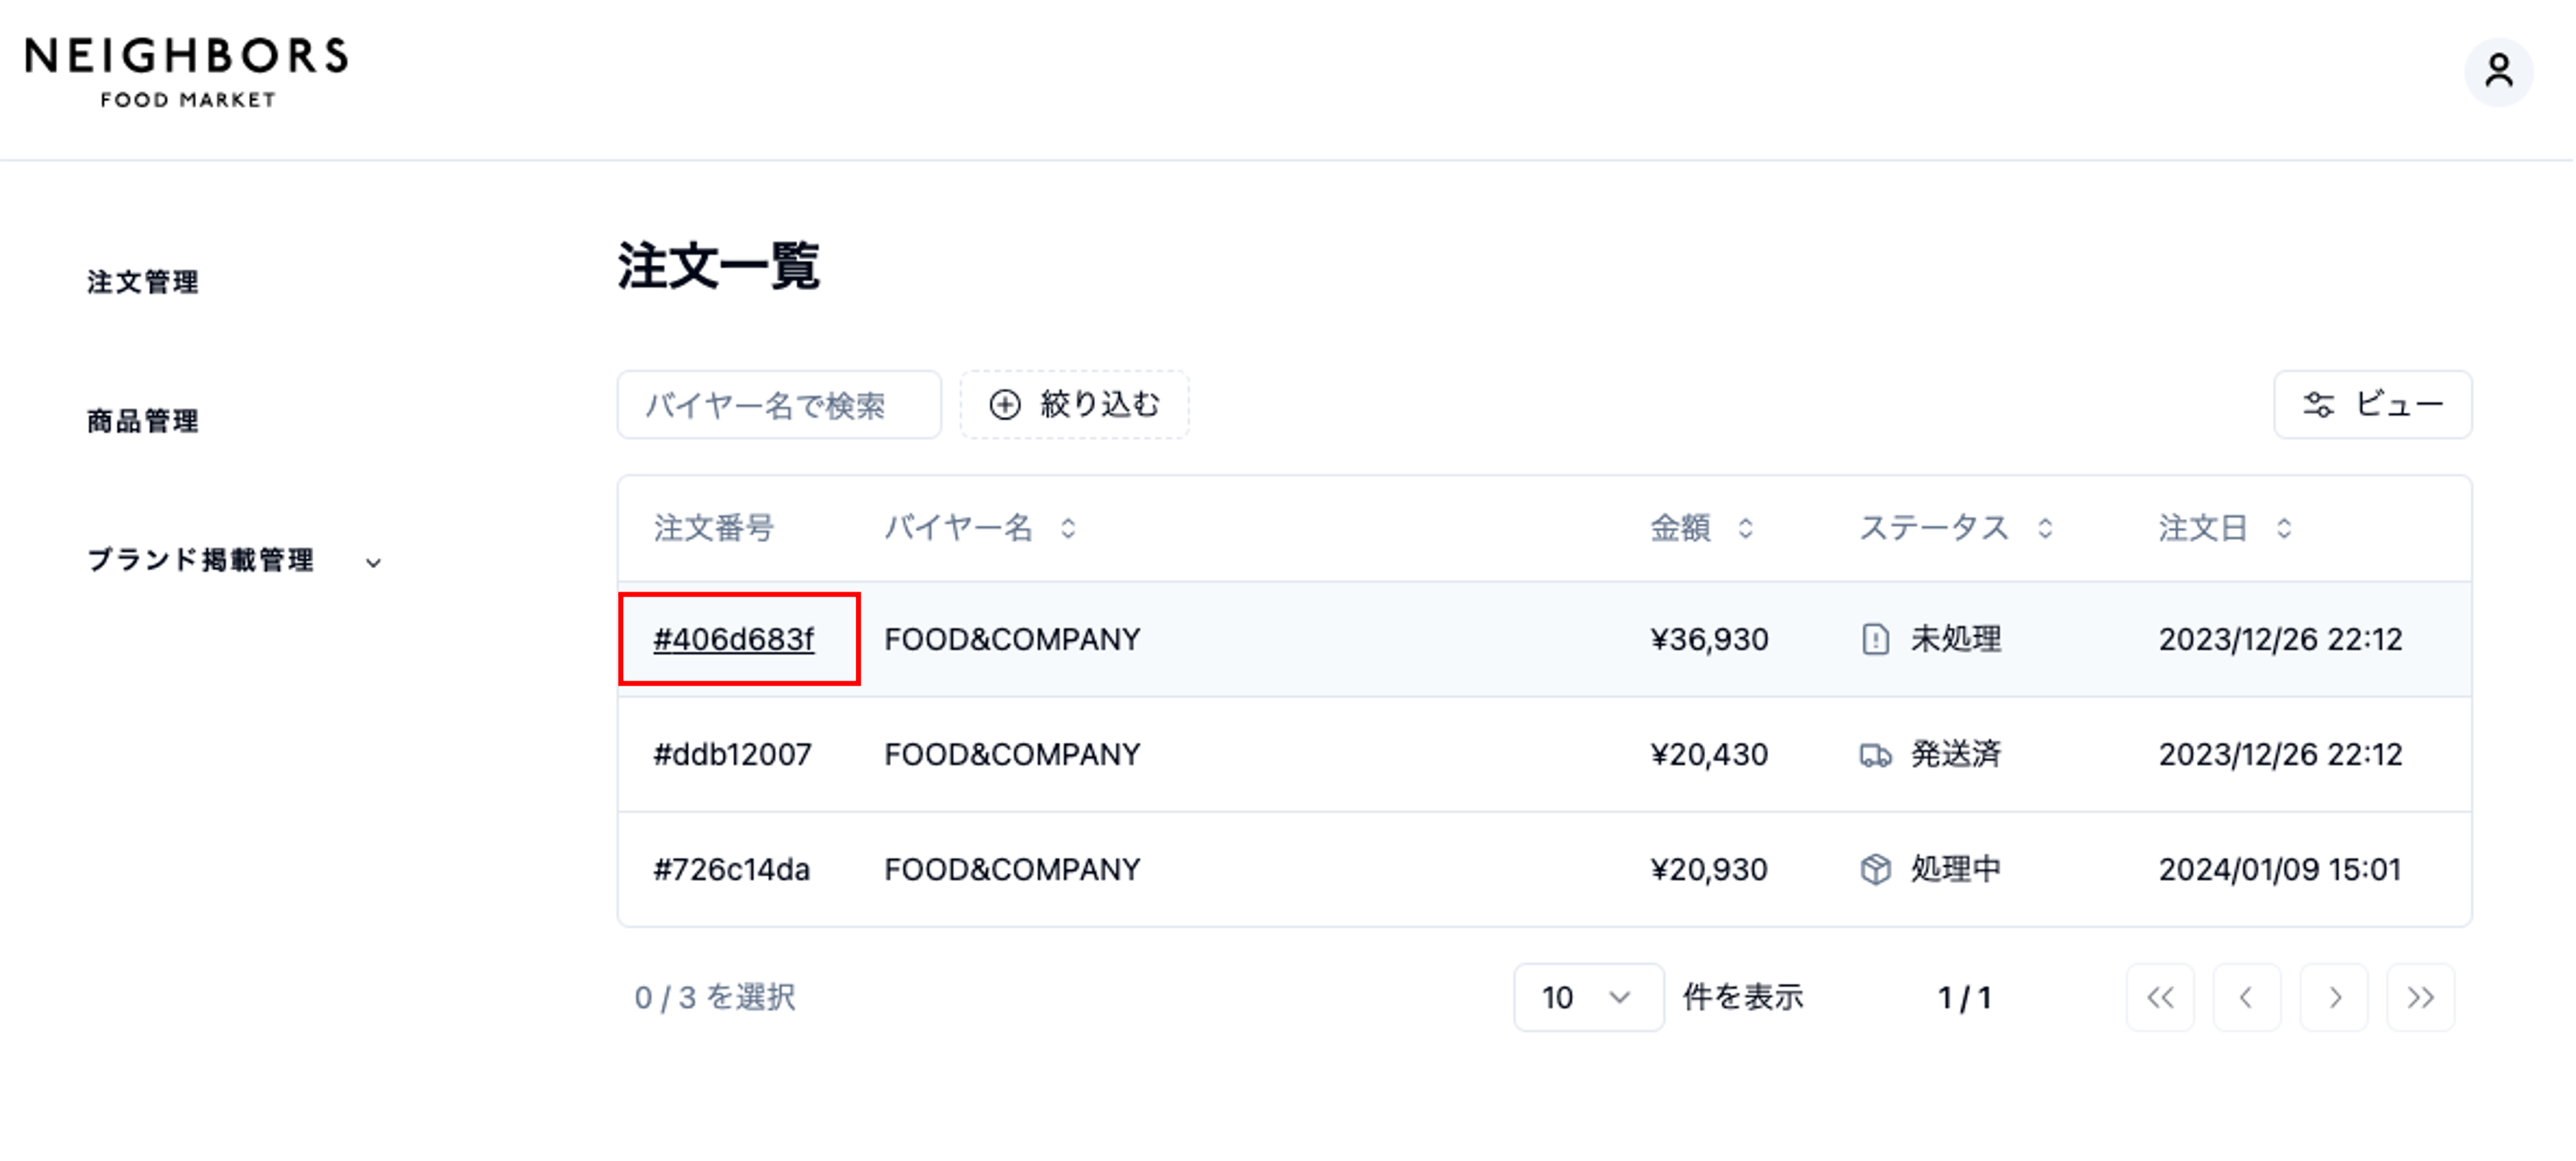This screenshot has height=1161, width=2576.
Task: Open the rows per page dropdown
Action: (x=1588, y=997)
